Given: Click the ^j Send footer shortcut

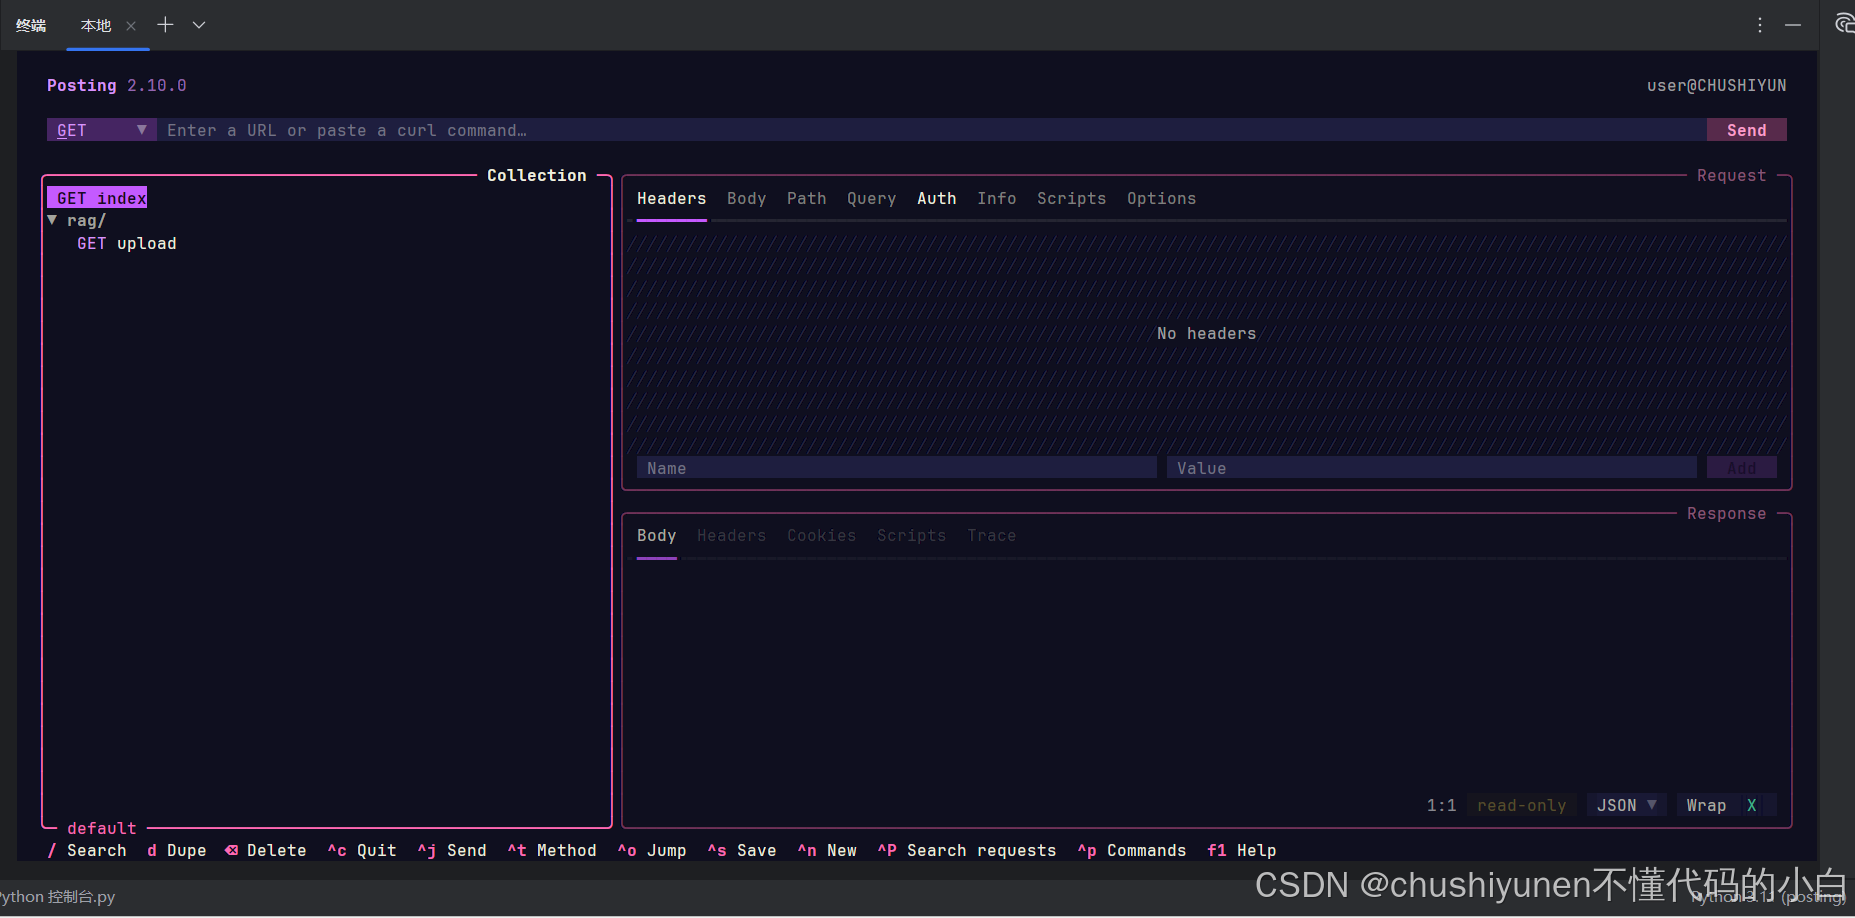Looking at the screenshot, I should [451, 851].
